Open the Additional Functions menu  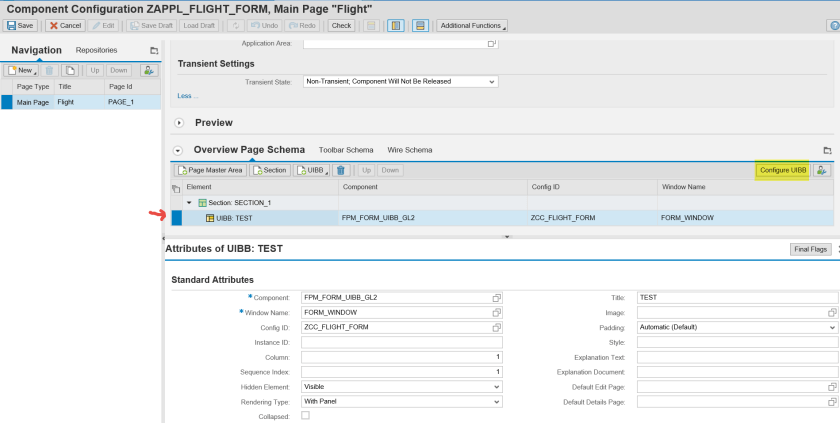pyautogui.click(x=471, y=25)
